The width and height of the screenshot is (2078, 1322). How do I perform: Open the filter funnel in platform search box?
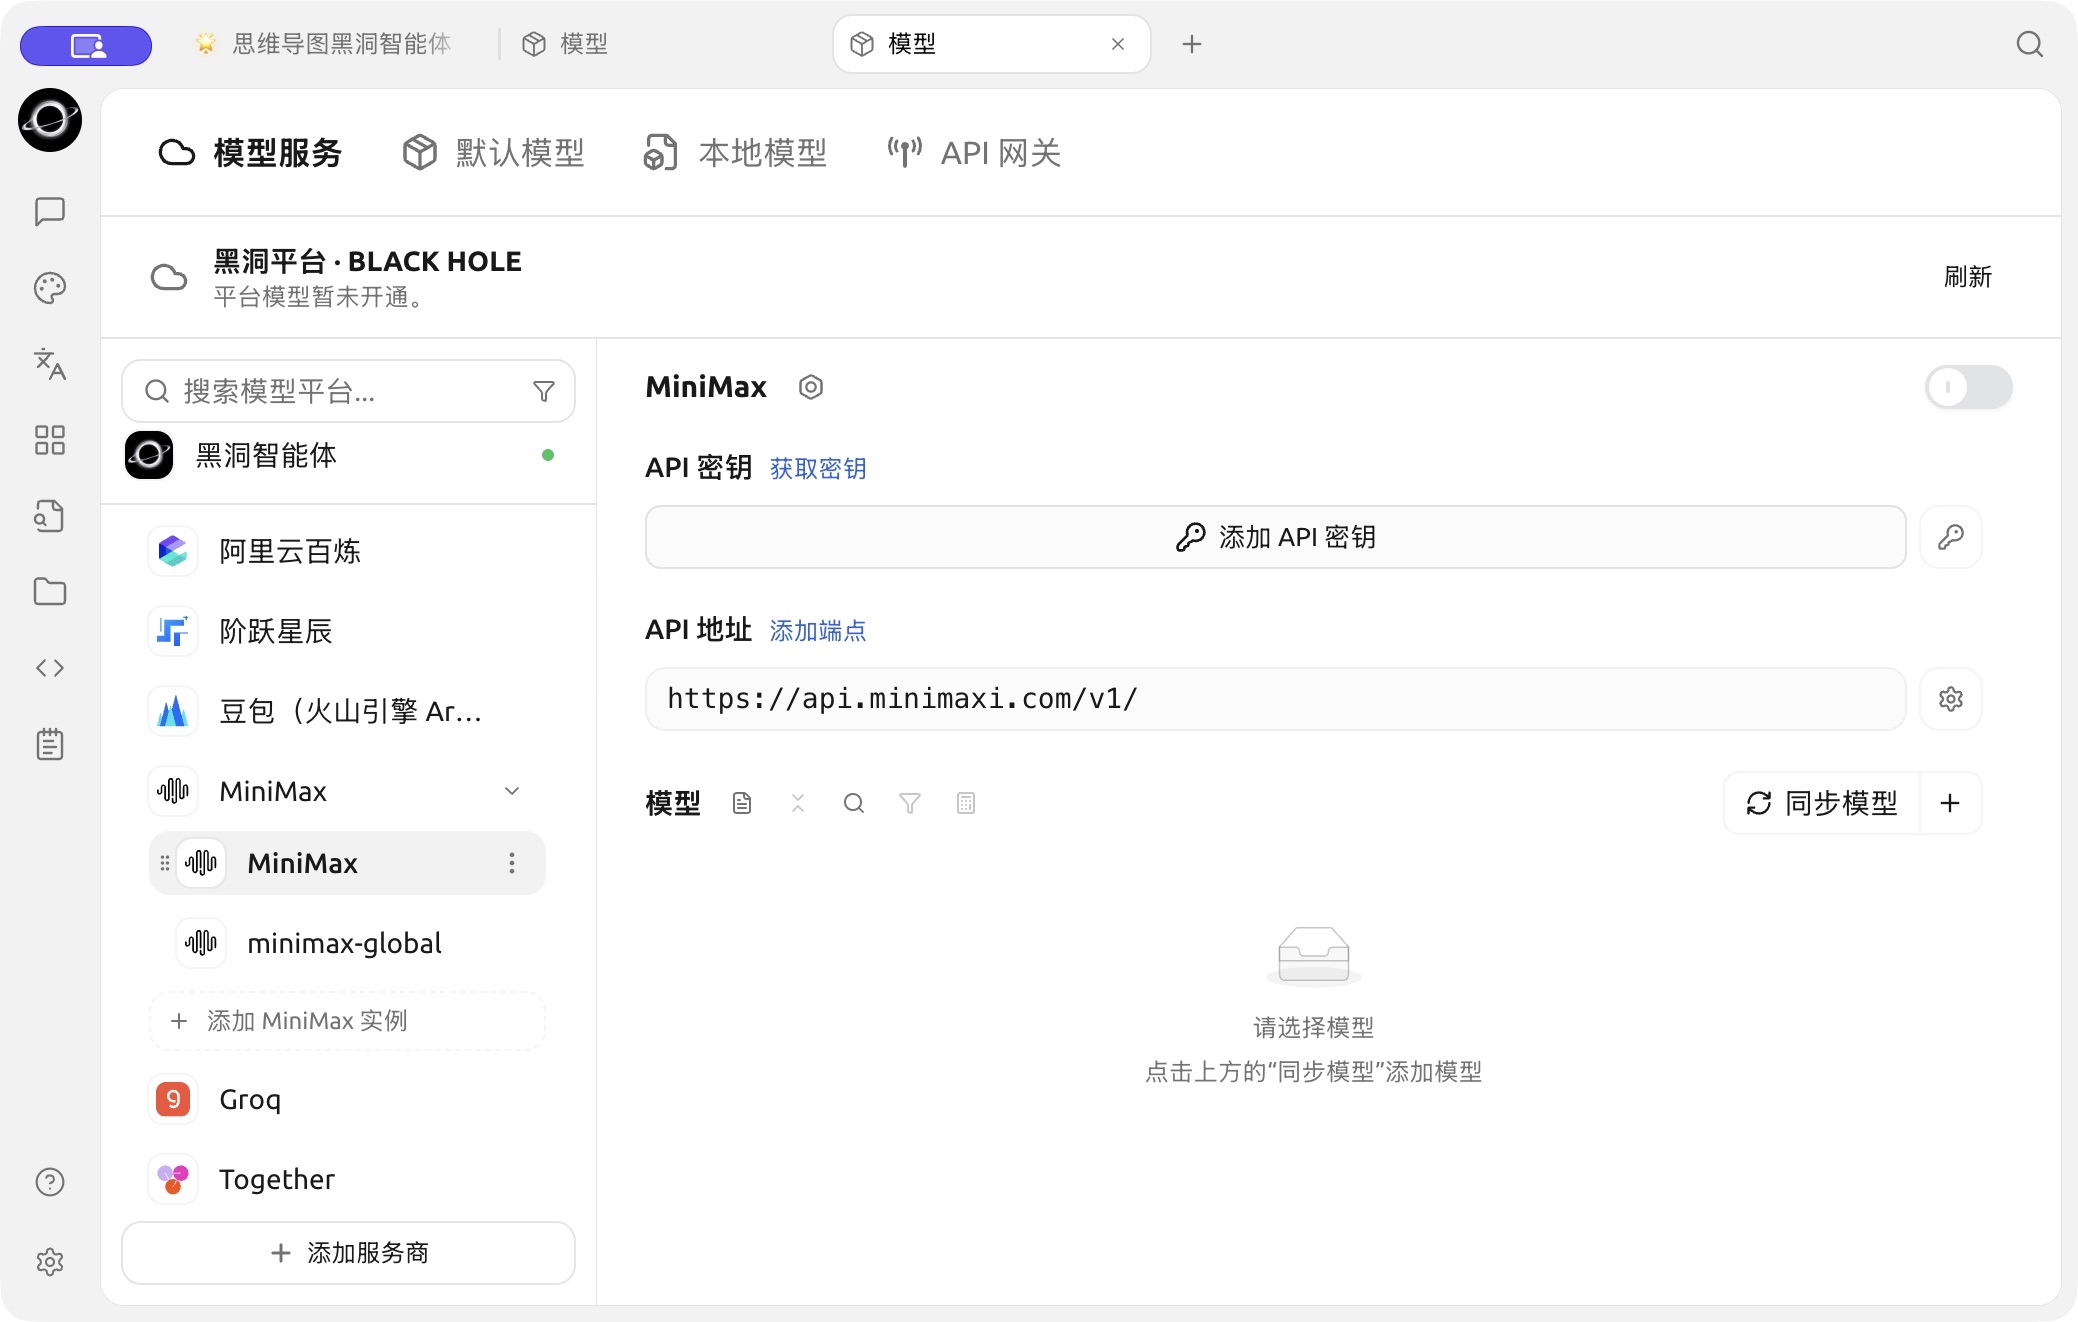[x=544, y=391]
